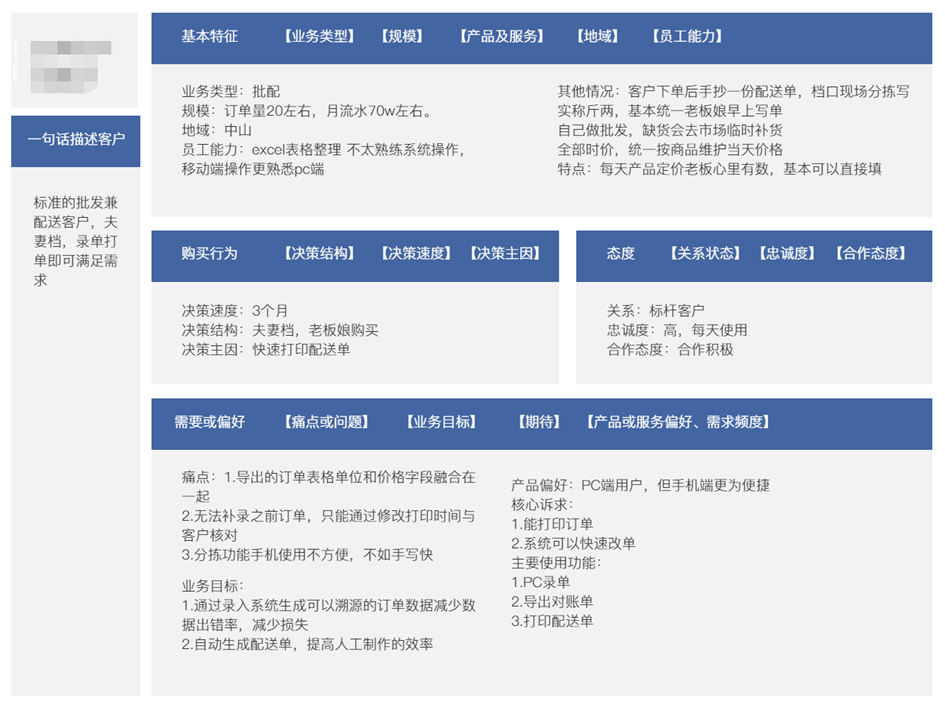Viewport: 945px width, 702px height.
Task: Click the 态度 section title
Action: click(621, 253)
